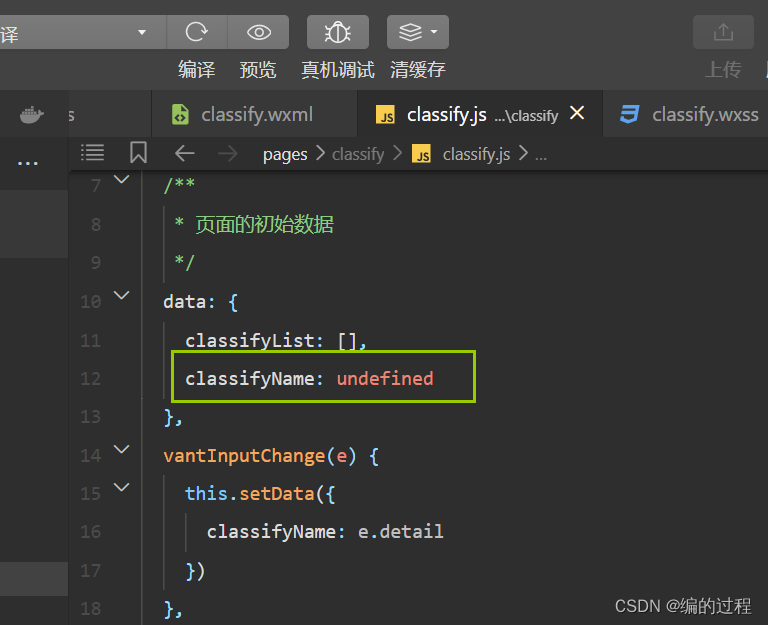Image resolution: width=768 pixels, height=625 pixels.
Task: Click line number 12 in gutter
Action: pos(91,379)
